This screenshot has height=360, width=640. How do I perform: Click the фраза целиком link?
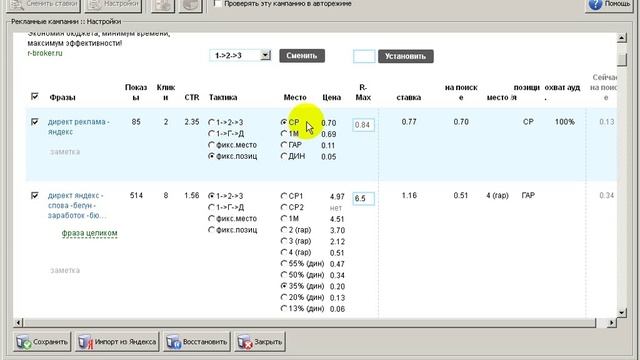coord(89,233)
